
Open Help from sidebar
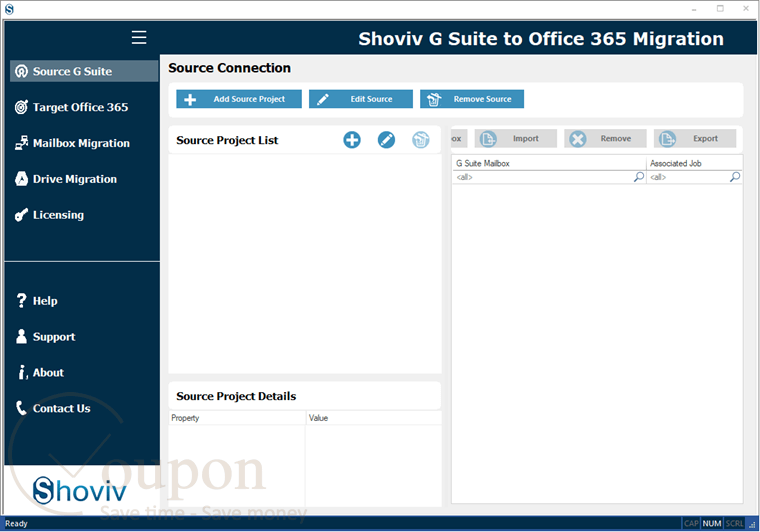click(45, 301)
